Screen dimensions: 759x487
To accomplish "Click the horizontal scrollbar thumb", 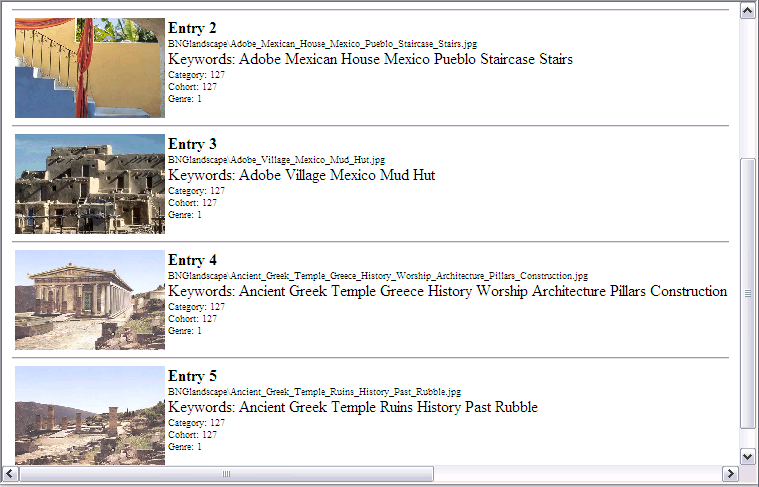I will [x=226, y=473].
